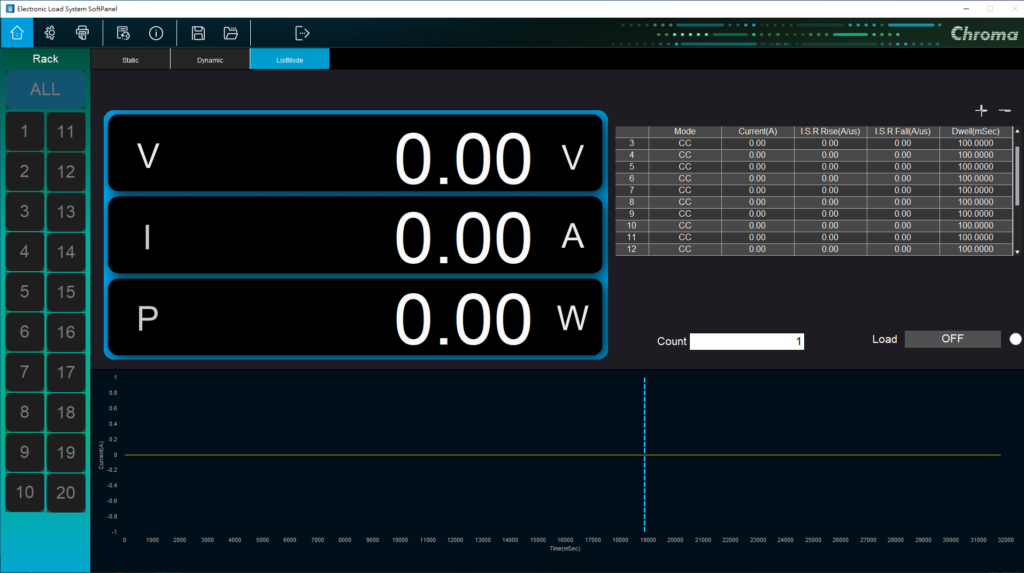The image size is (1024, 573).
Task: Go to the Home screen icon
Action: [17, 33]
